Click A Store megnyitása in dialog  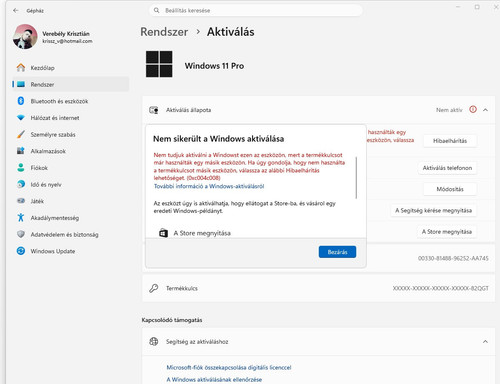pyautogui.click(x=202, y=233)
